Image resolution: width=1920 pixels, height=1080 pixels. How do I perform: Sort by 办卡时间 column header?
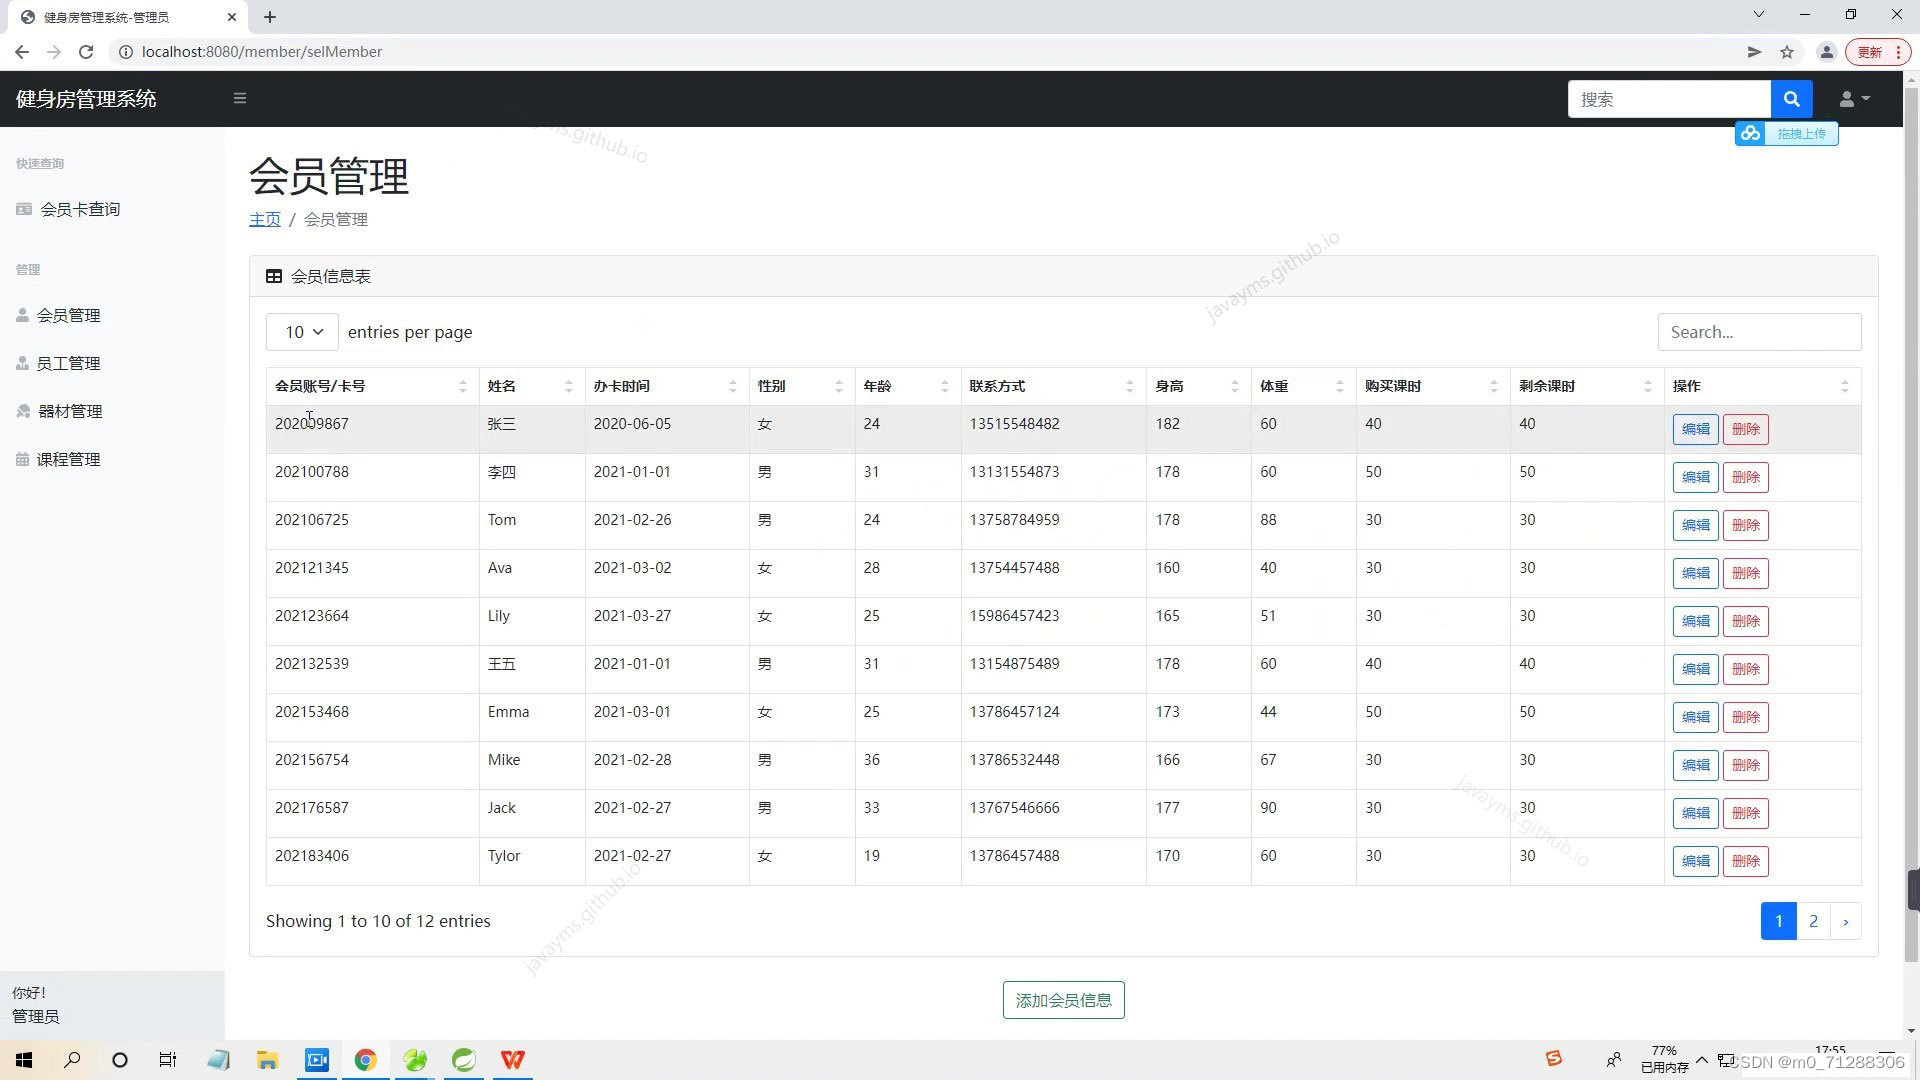click(x=667, y=386)
